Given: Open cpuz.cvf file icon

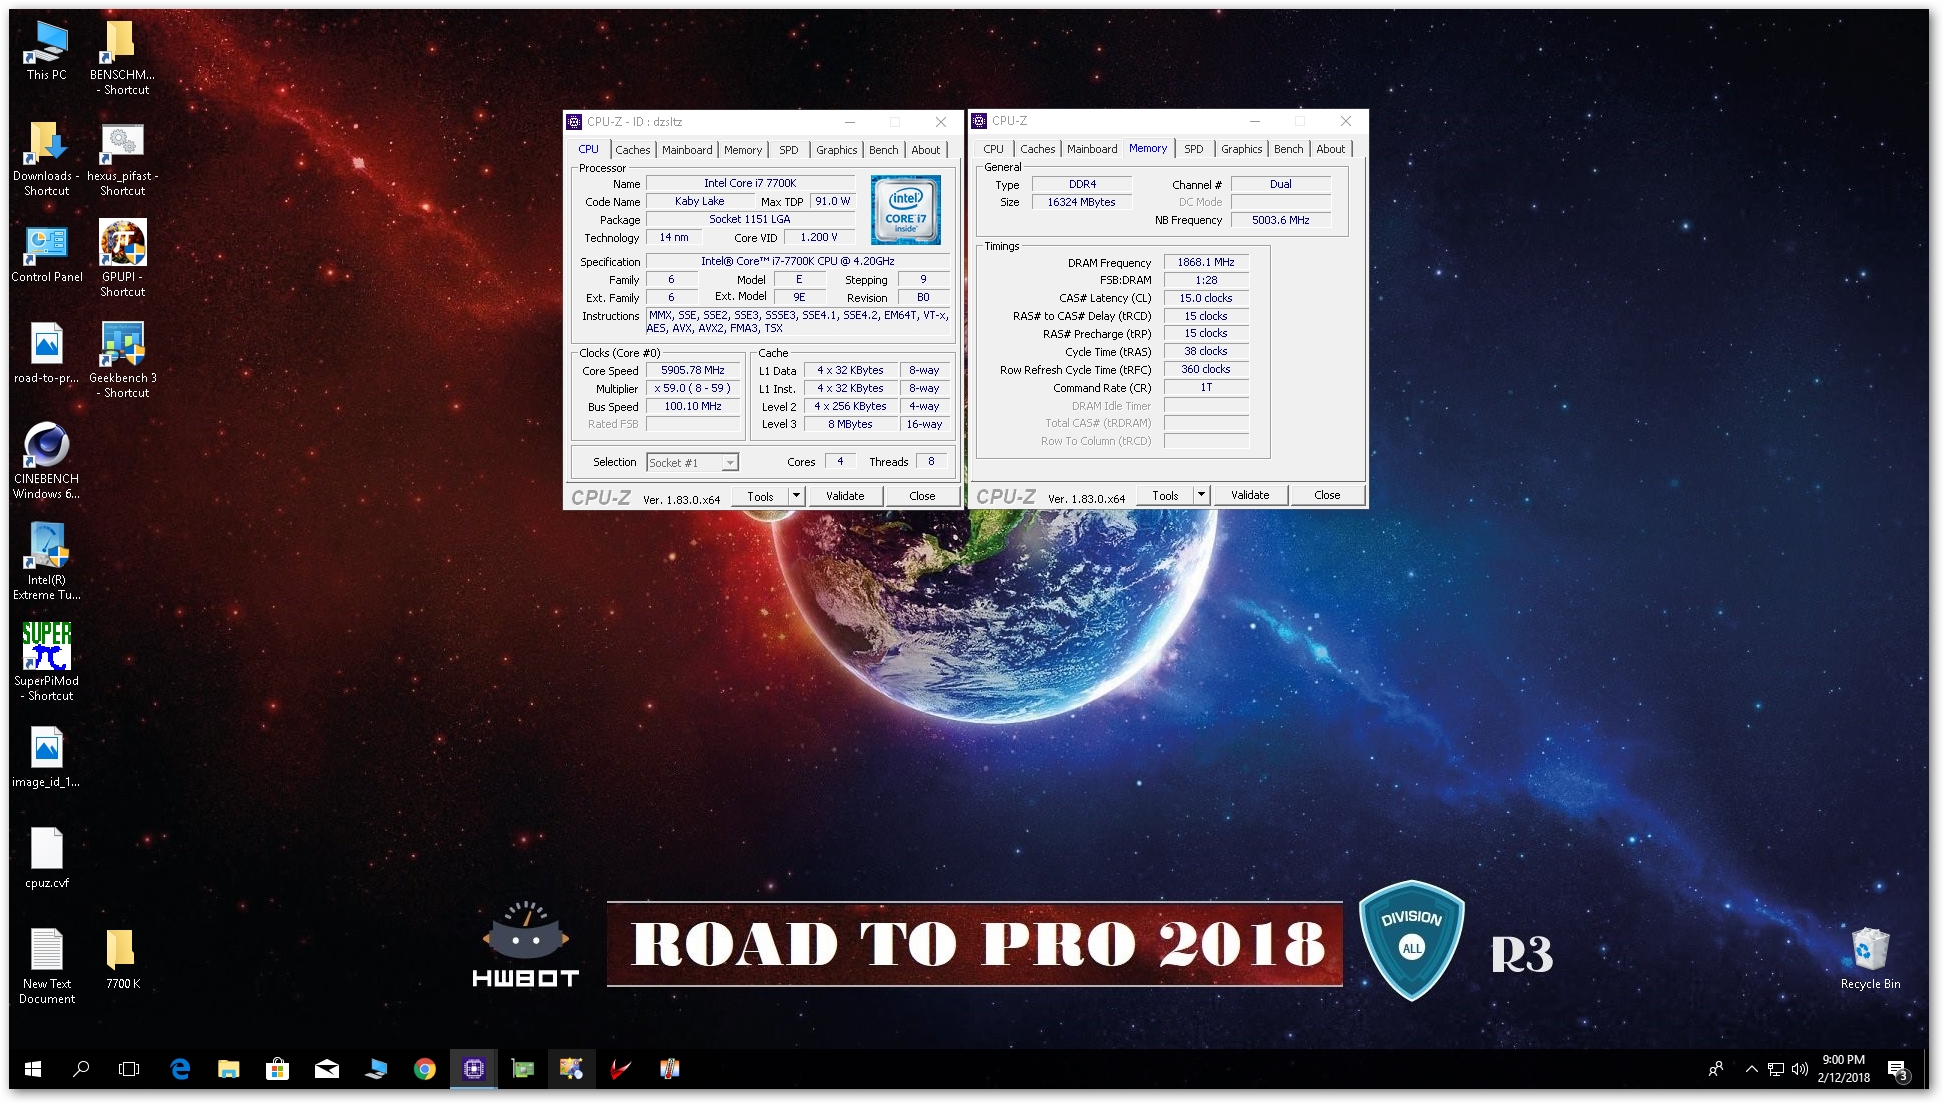Looking at the screenshot, I should coord(46,858).
